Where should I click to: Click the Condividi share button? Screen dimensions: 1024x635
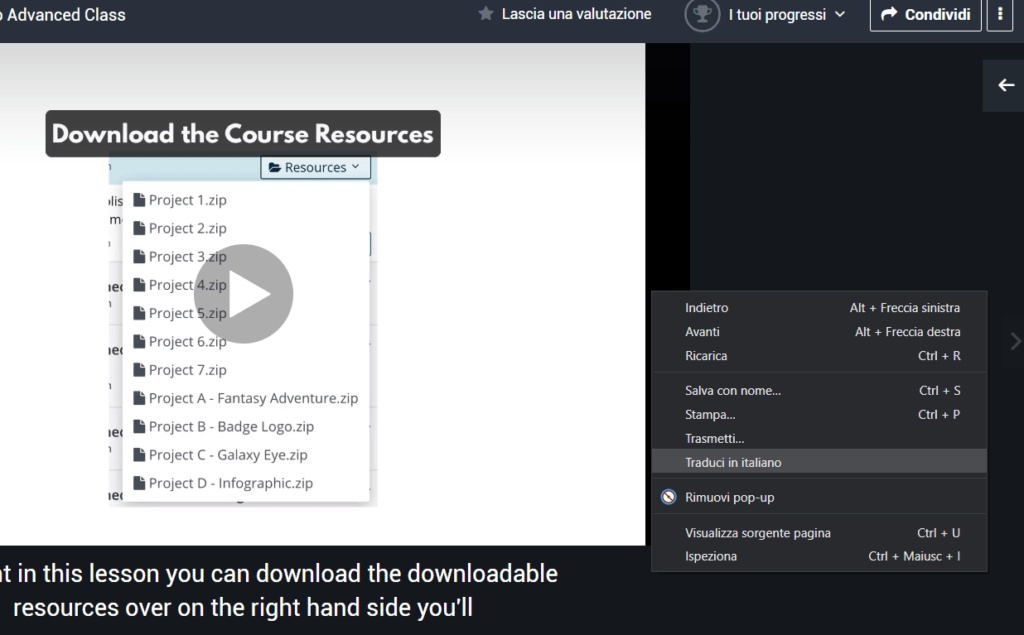pos(925,15)
